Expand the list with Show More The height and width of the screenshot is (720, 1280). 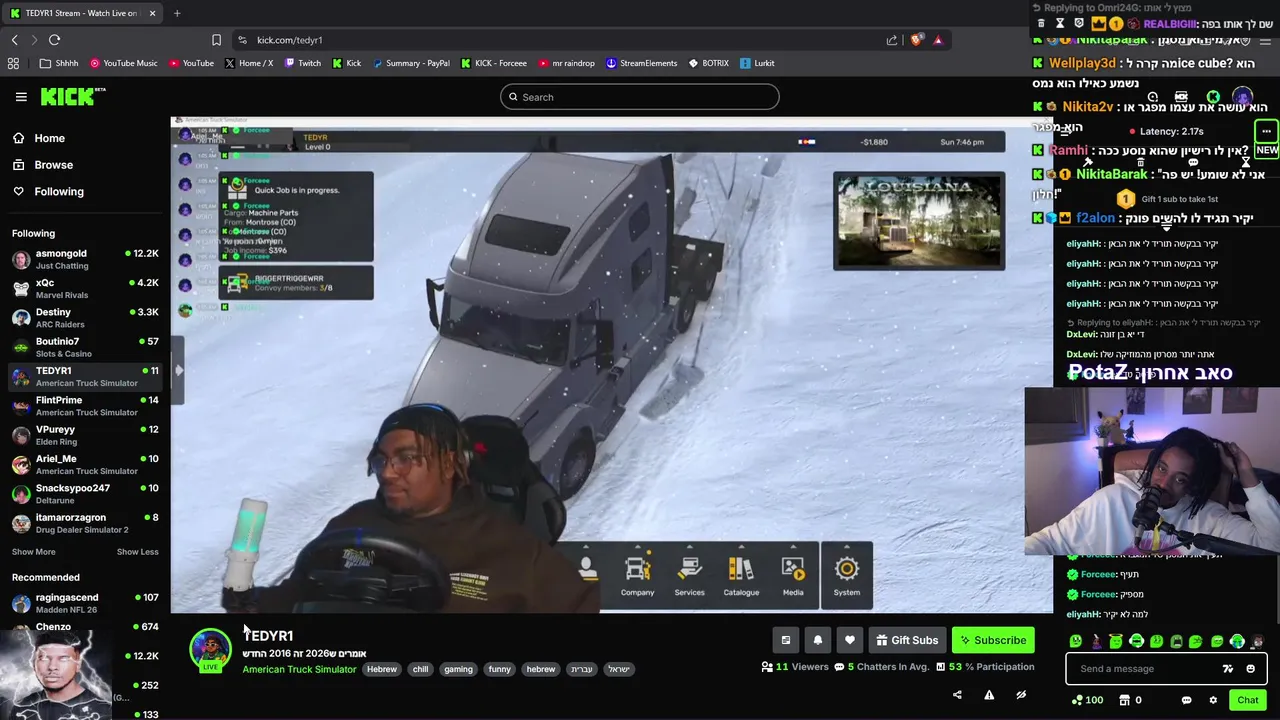click(x=34, y=552)
